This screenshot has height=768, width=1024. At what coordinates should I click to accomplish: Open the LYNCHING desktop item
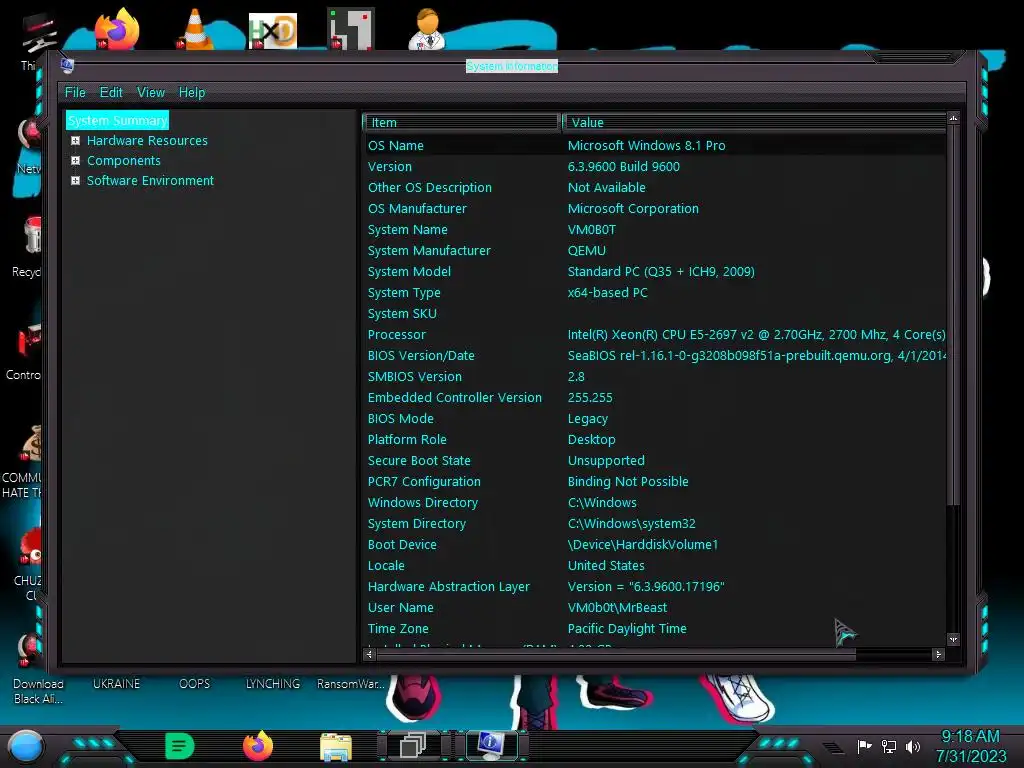click(272, 684)
